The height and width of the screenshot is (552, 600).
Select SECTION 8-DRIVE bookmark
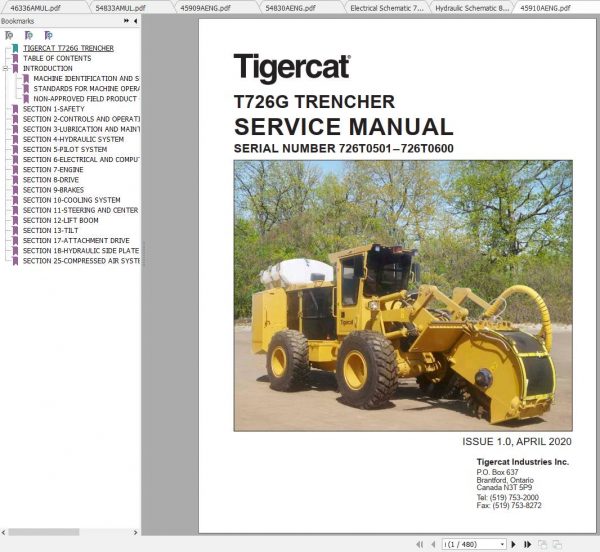pyautogui.click(x=51, y=180)
